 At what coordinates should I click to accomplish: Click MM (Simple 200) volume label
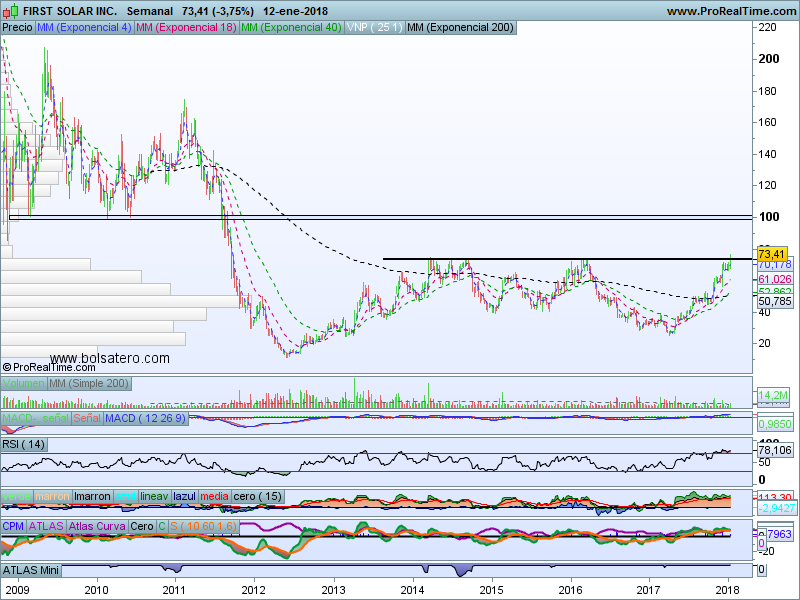[x=89, y=383]
